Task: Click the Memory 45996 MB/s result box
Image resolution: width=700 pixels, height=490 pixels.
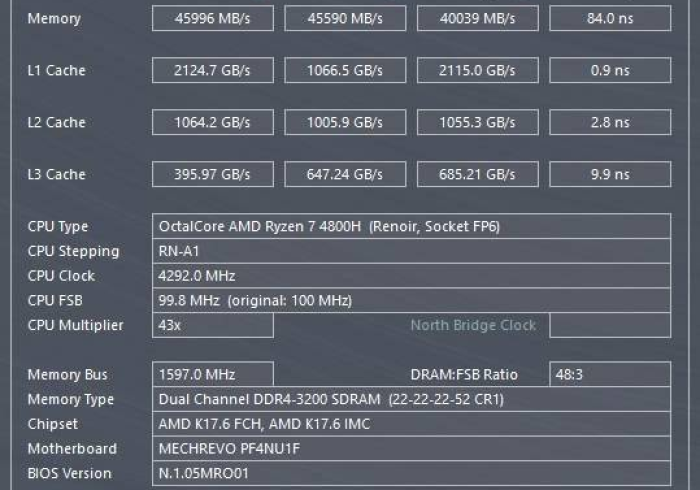Action: [212, 18]
